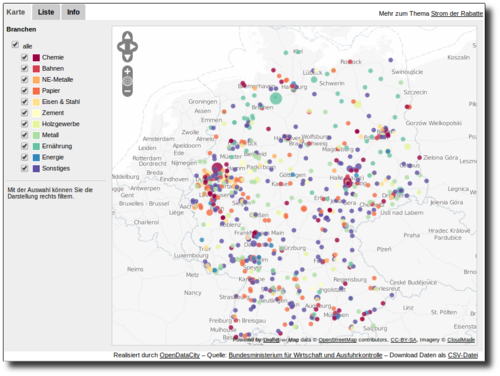Zoom in with the plus button
This screenshot has height=376, width=500.
click(127, 71)
